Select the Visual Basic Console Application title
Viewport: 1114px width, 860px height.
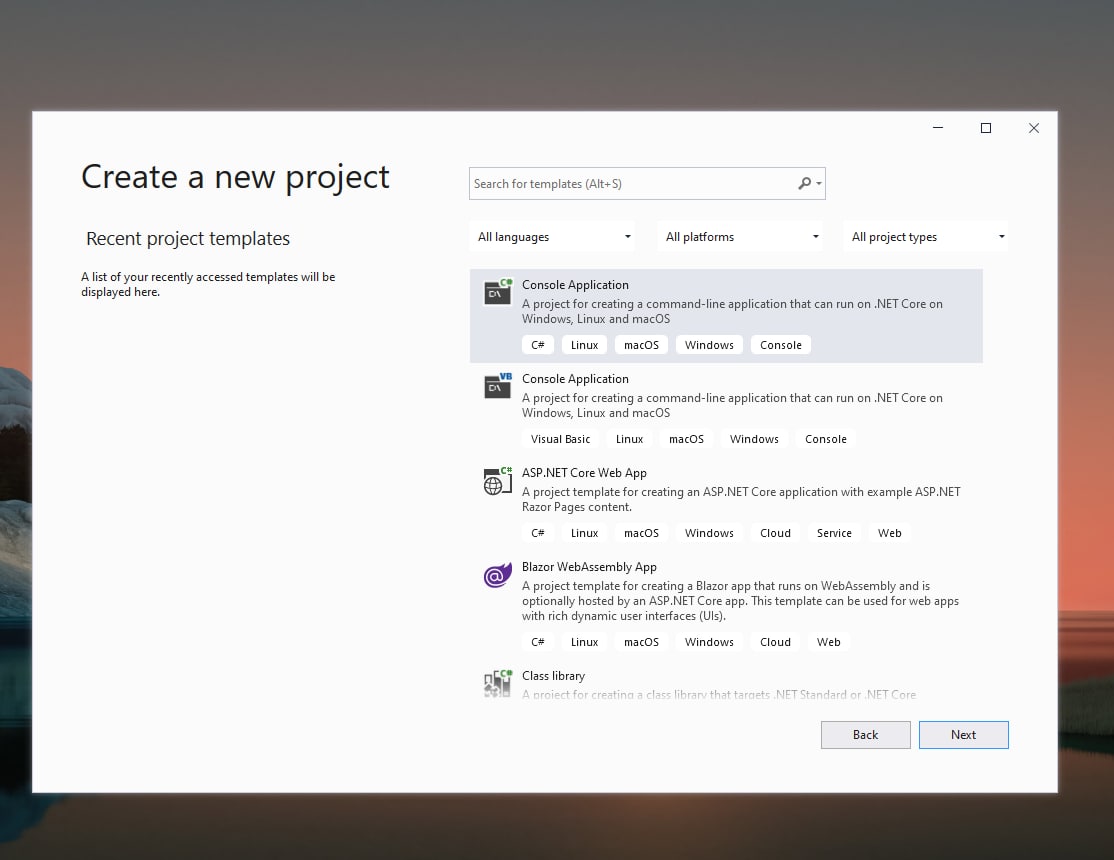575,379
